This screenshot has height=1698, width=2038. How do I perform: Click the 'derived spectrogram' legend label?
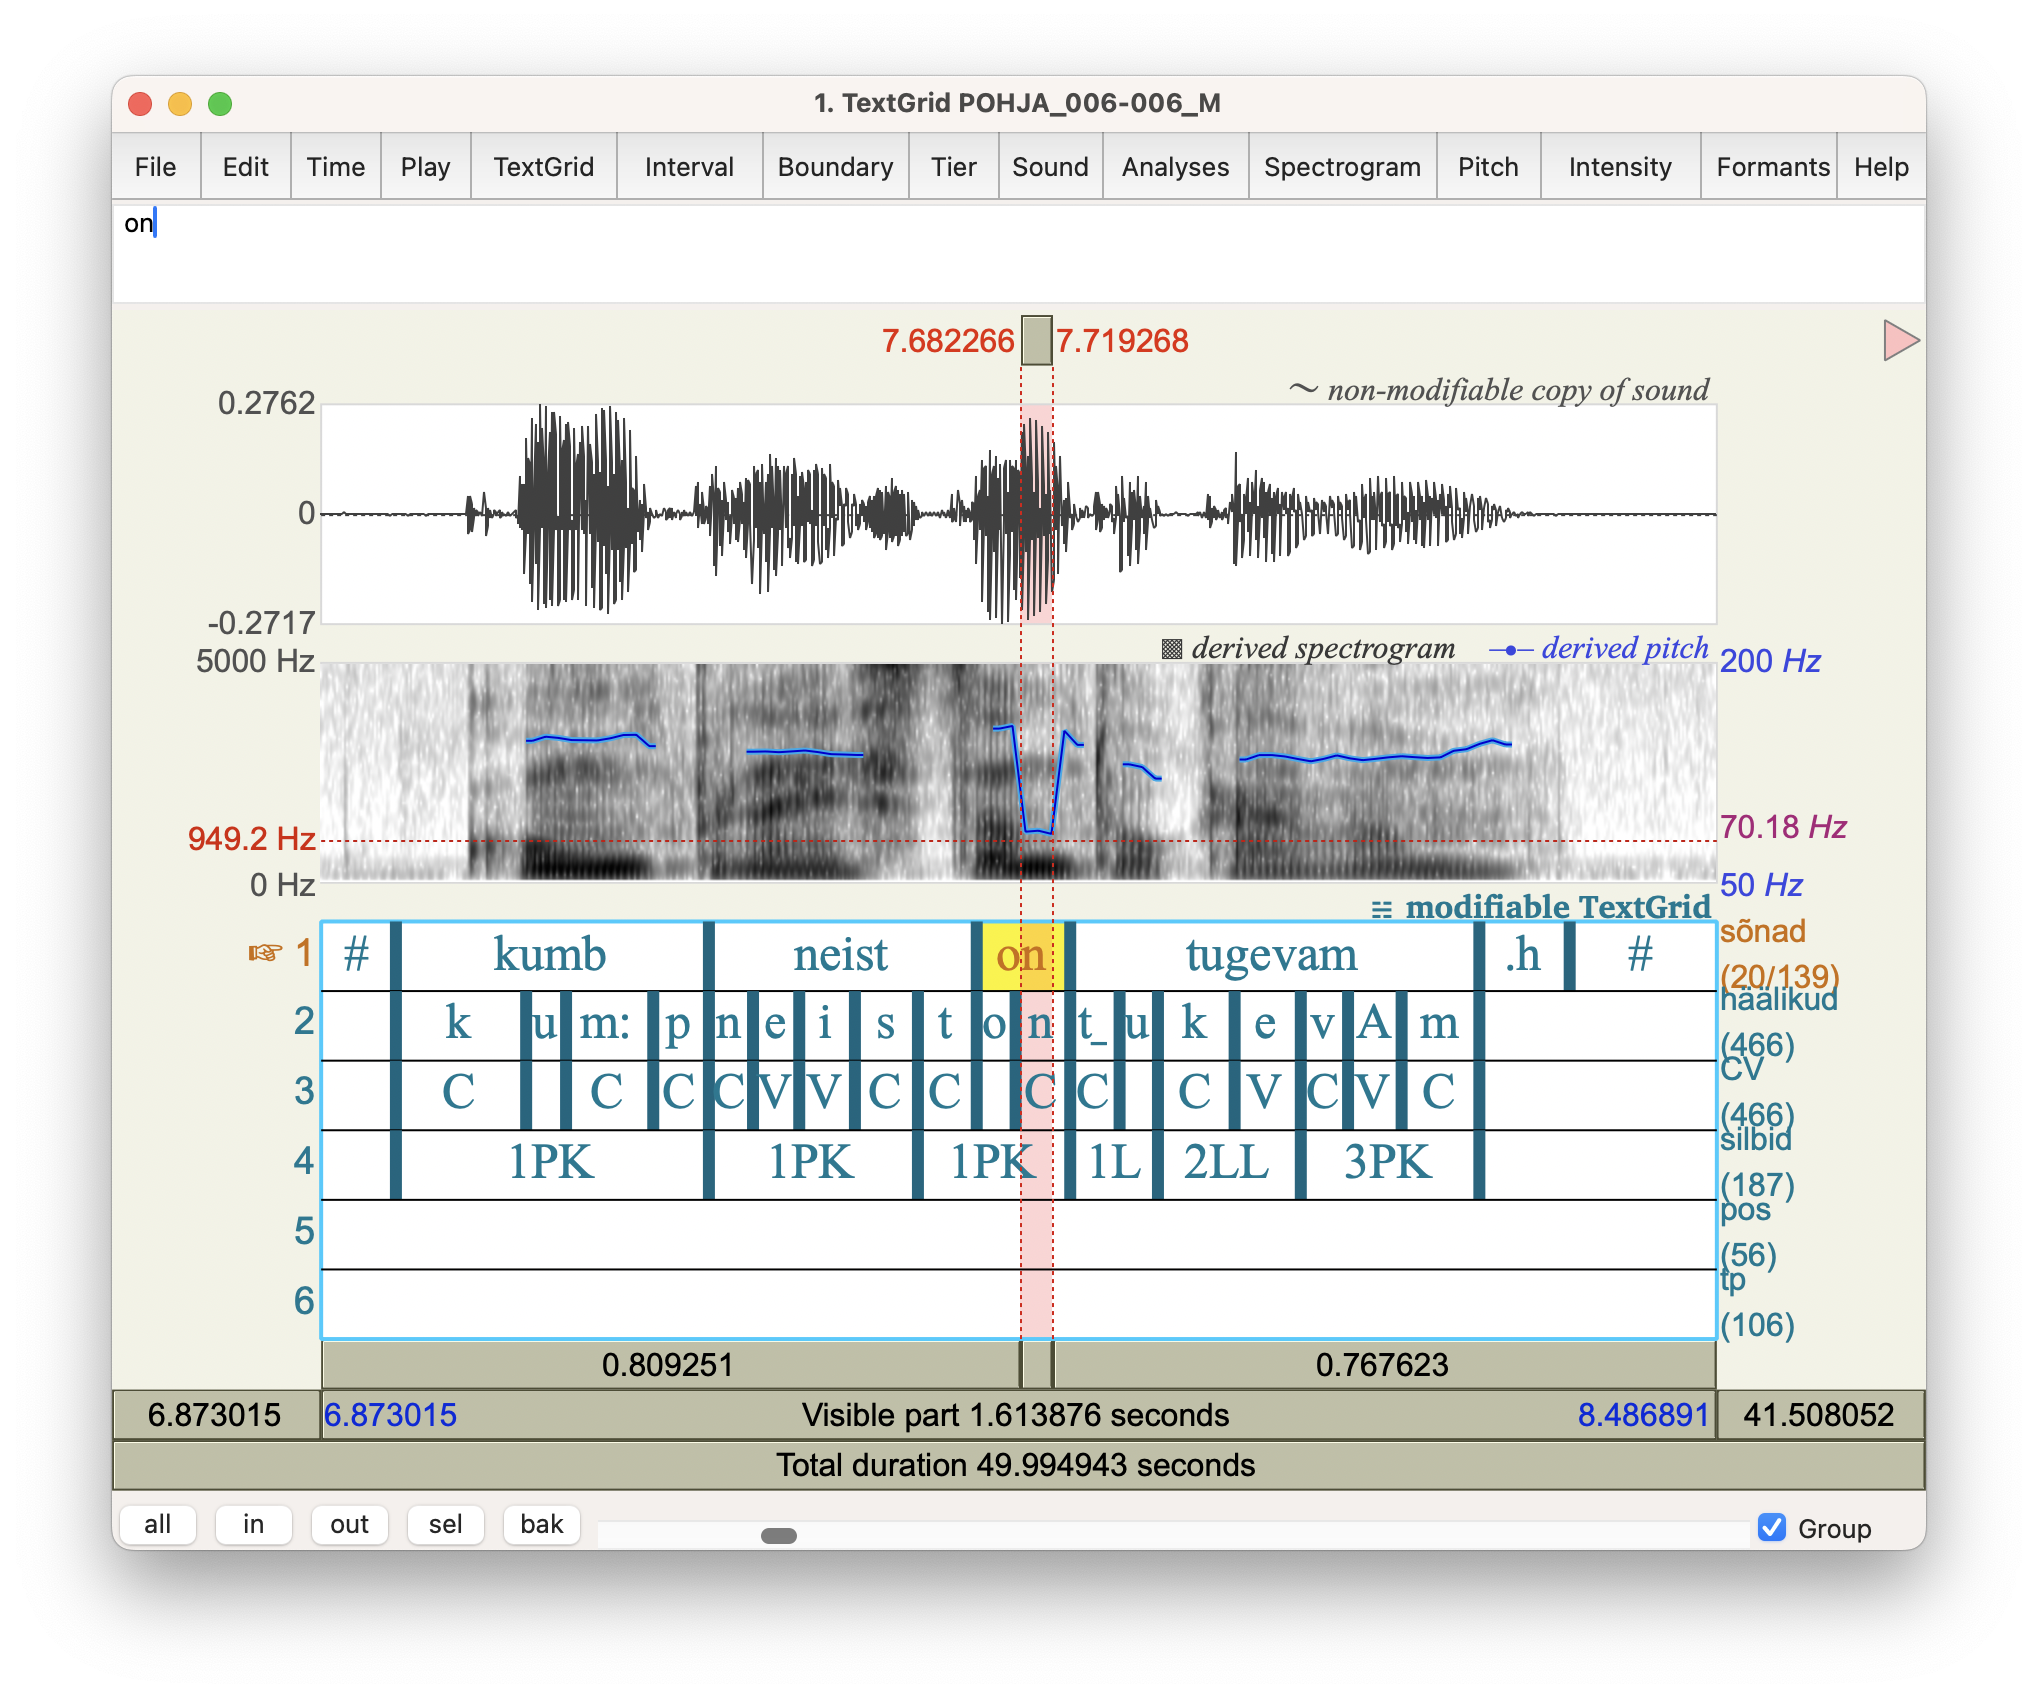[x=1322, y=648]
